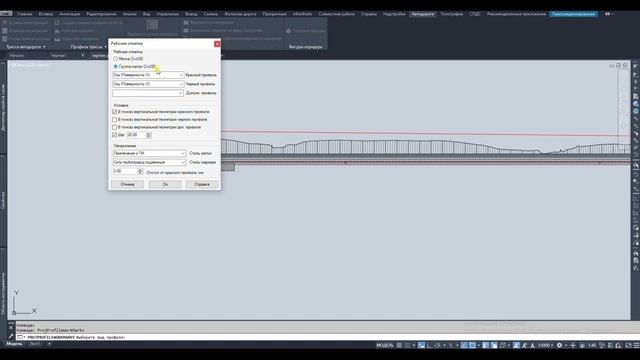This screenshot has height=360, width=640.
Task: Toggle the Шаг checkbox
Action: [x=115, y=135]
